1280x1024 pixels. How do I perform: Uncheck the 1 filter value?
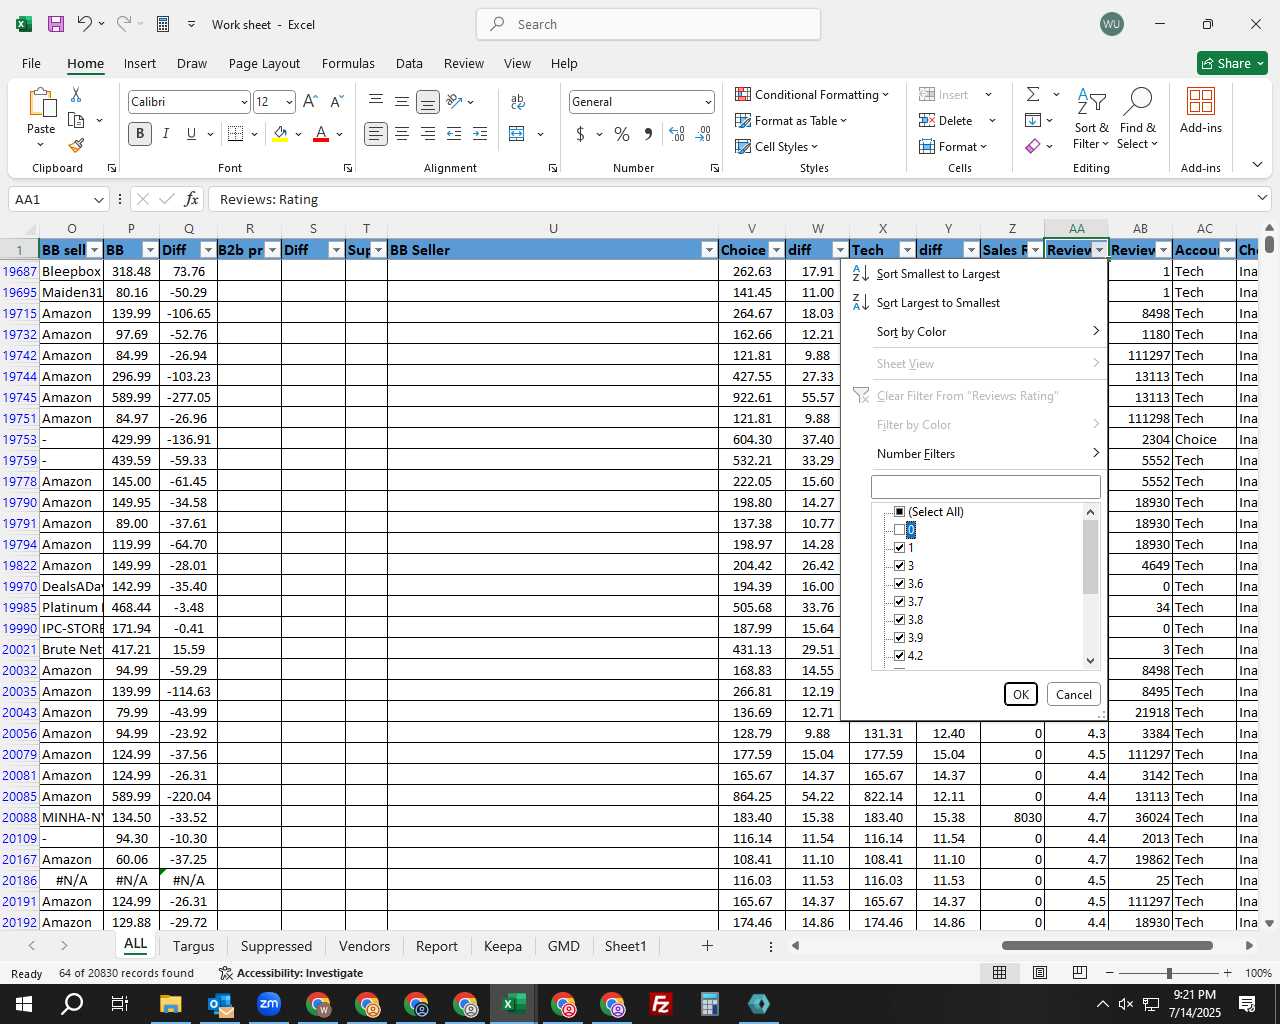coord(899,547)
